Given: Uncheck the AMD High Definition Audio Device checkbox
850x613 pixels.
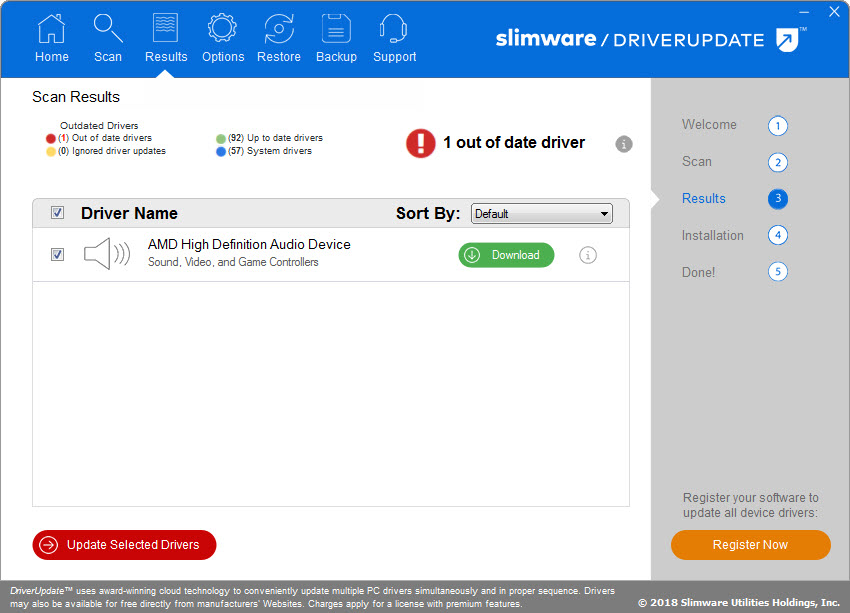Looking at the screenshot, I should 57,254.
